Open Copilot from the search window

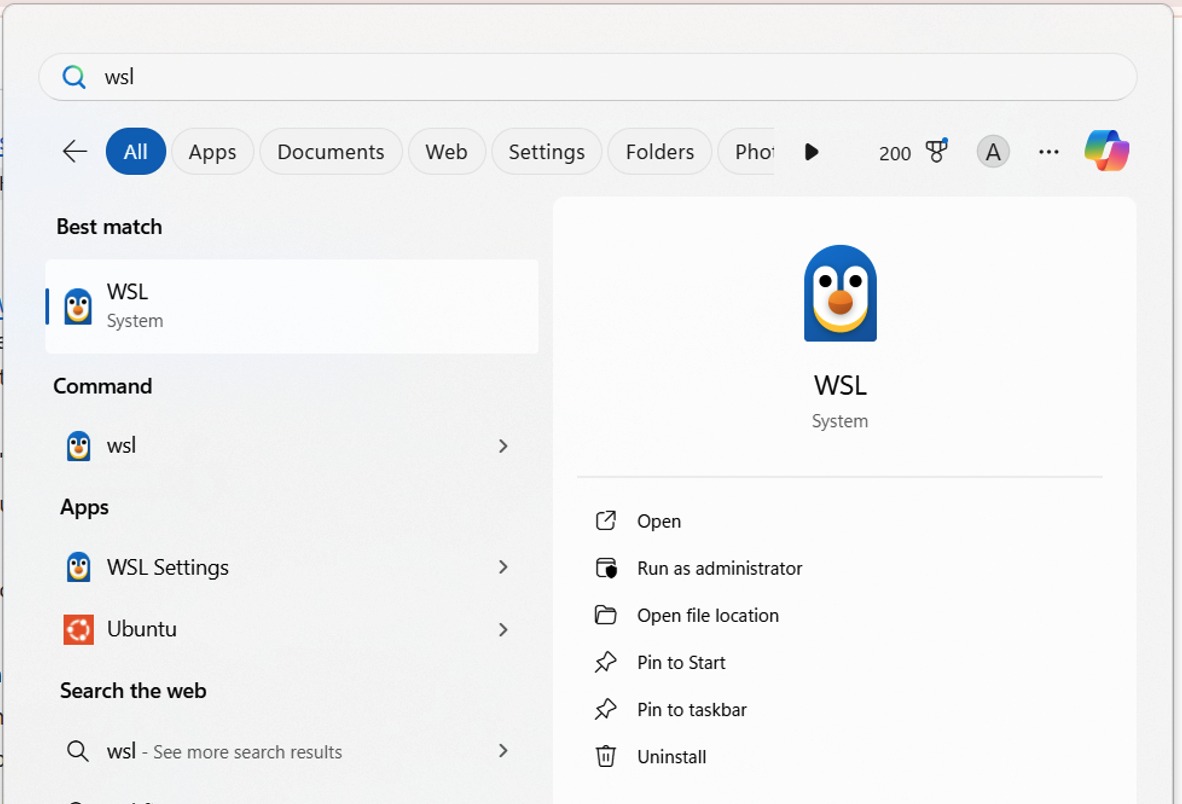[1103, 151]
